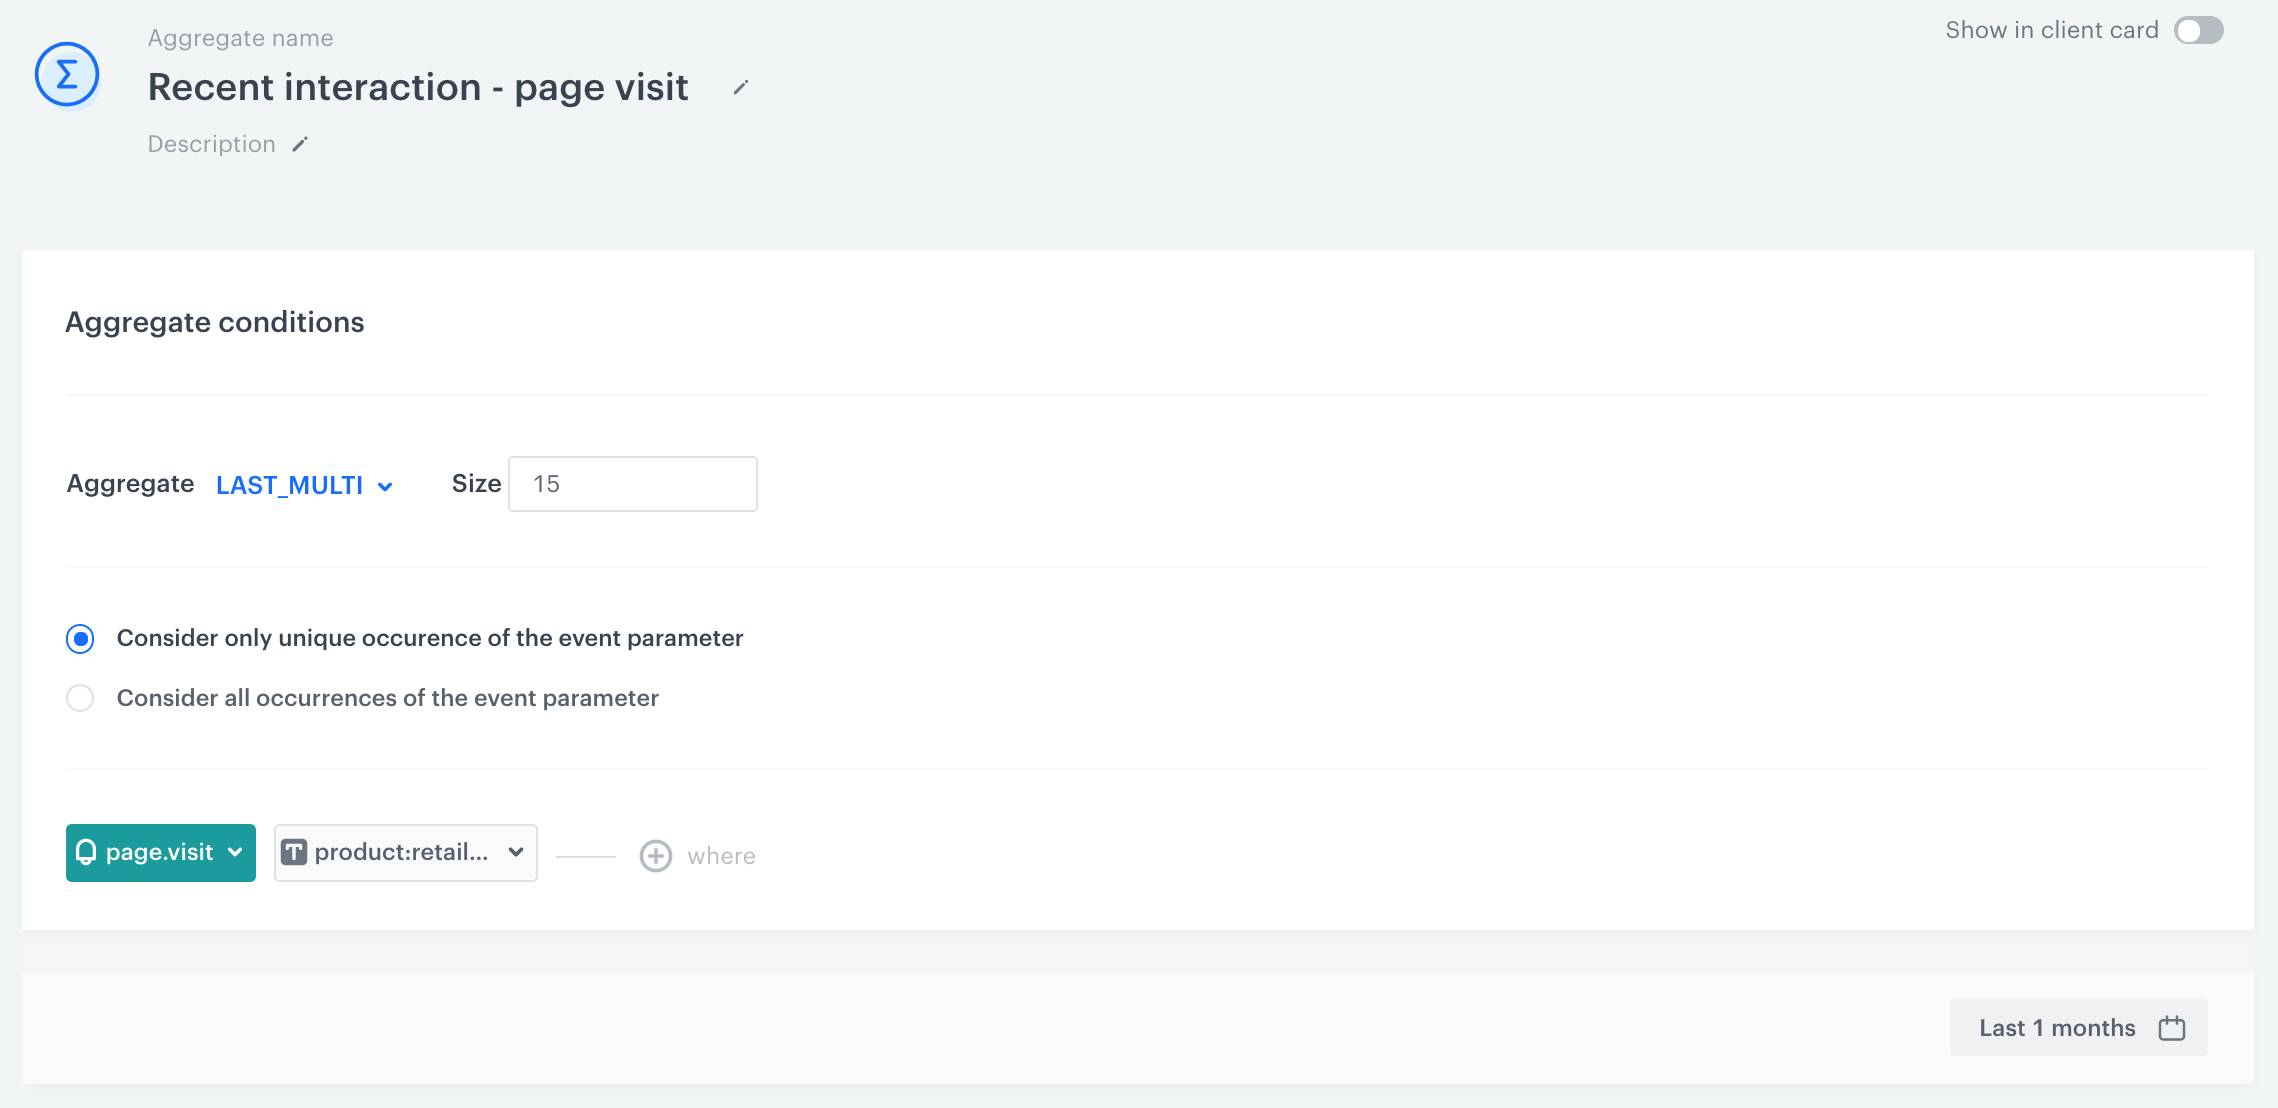Click the Last 1 months date button
The width and height of the screenshot is (2278, 1108).
click(2057, 1028)
